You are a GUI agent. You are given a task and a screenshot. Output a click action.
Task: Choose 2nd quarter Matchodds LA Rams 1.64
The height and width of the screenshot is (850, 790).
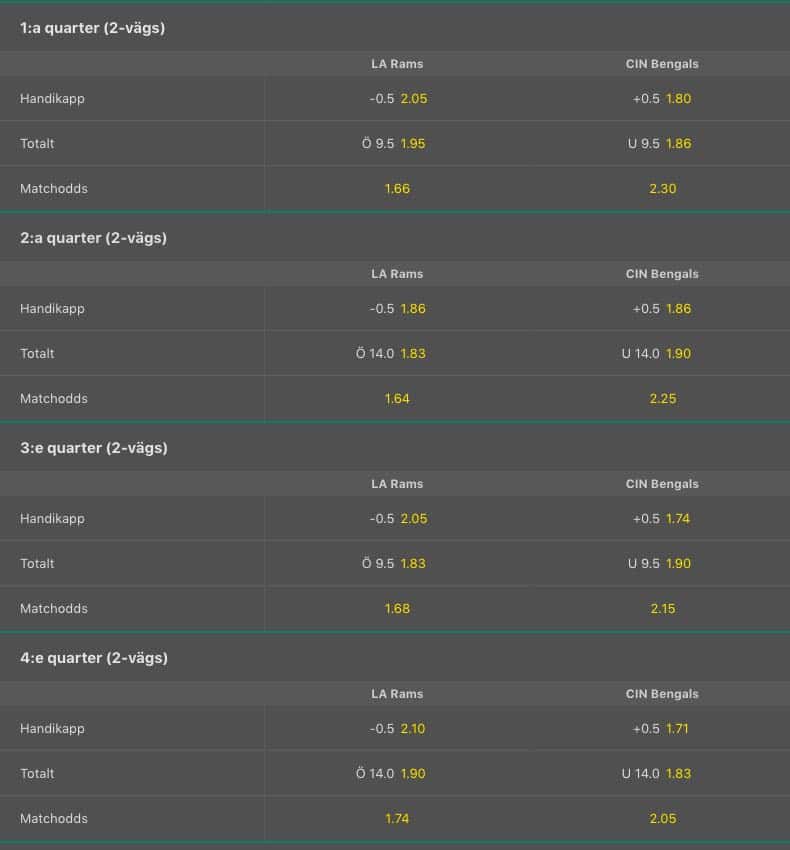397,398
